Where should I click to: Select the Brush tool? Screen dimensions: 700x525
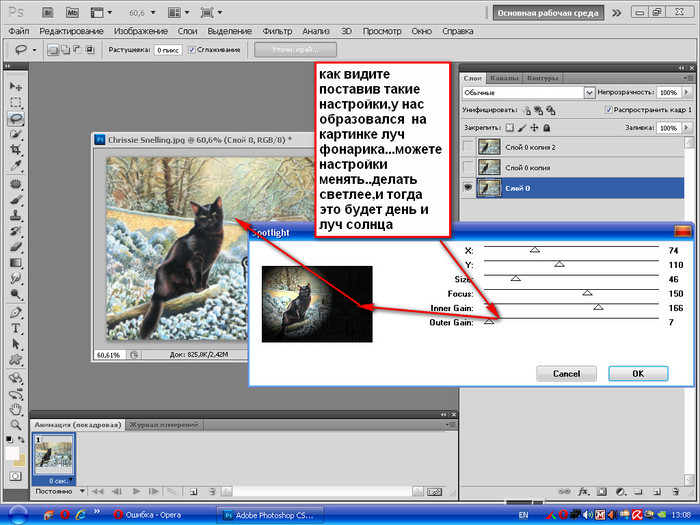coord(16,200)
